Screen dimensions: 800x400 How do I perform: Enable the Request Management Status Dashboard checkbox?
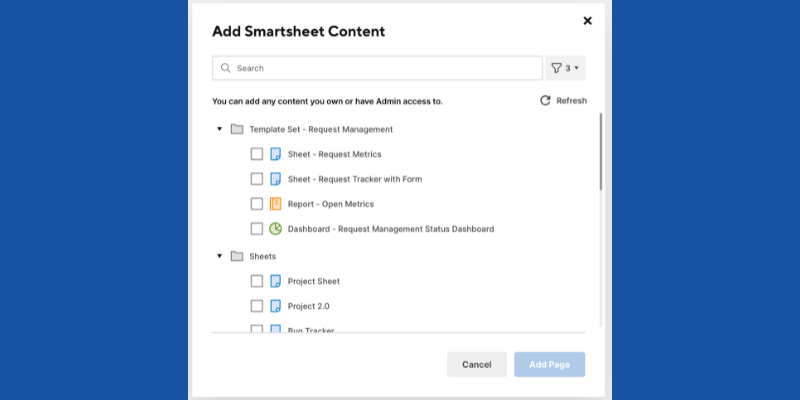coord(257,229)
